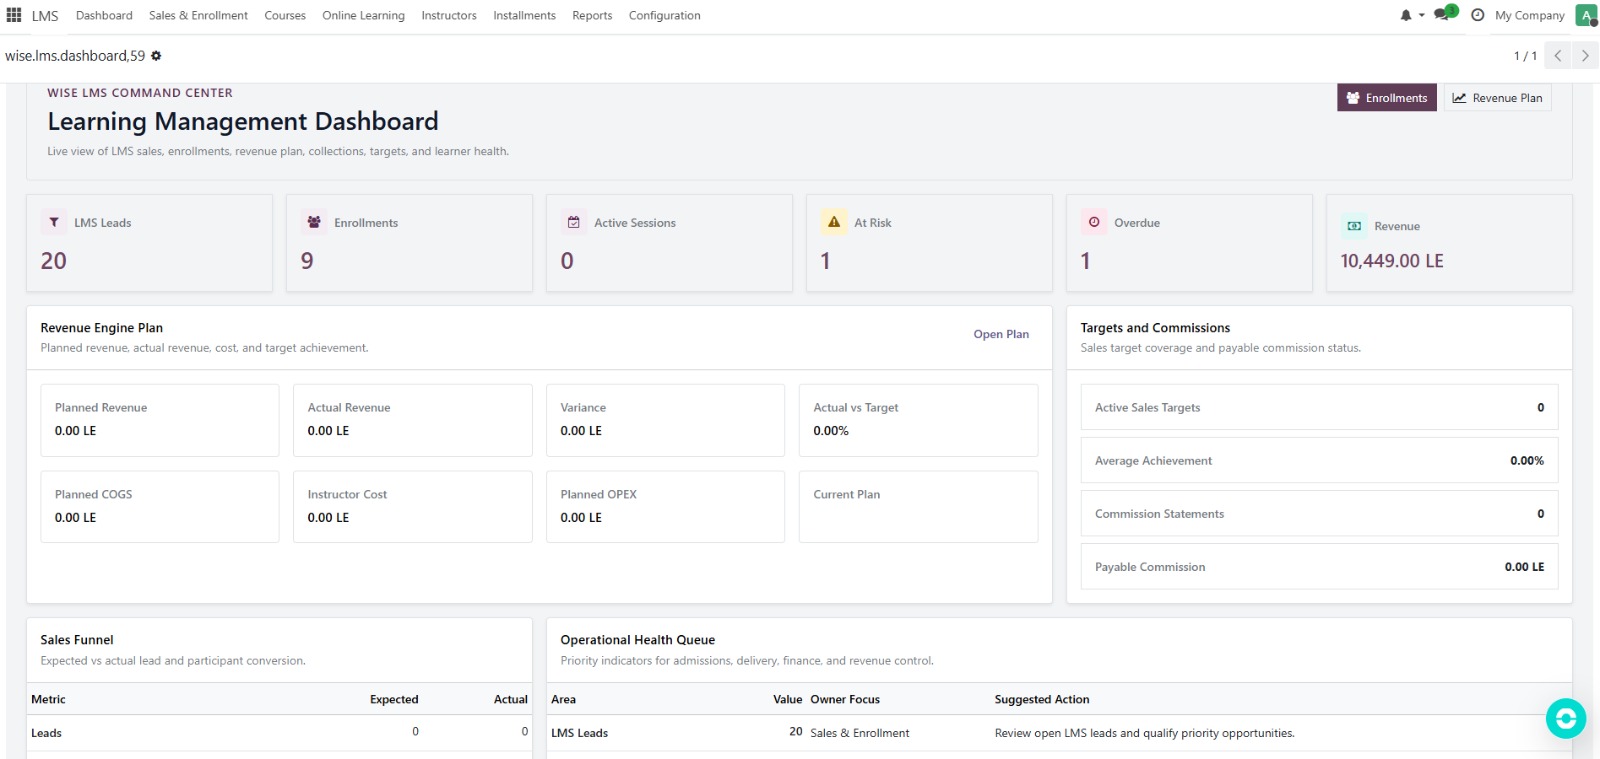
Task: Open Sales & Enrollment menu
Action: click(198, 15)
